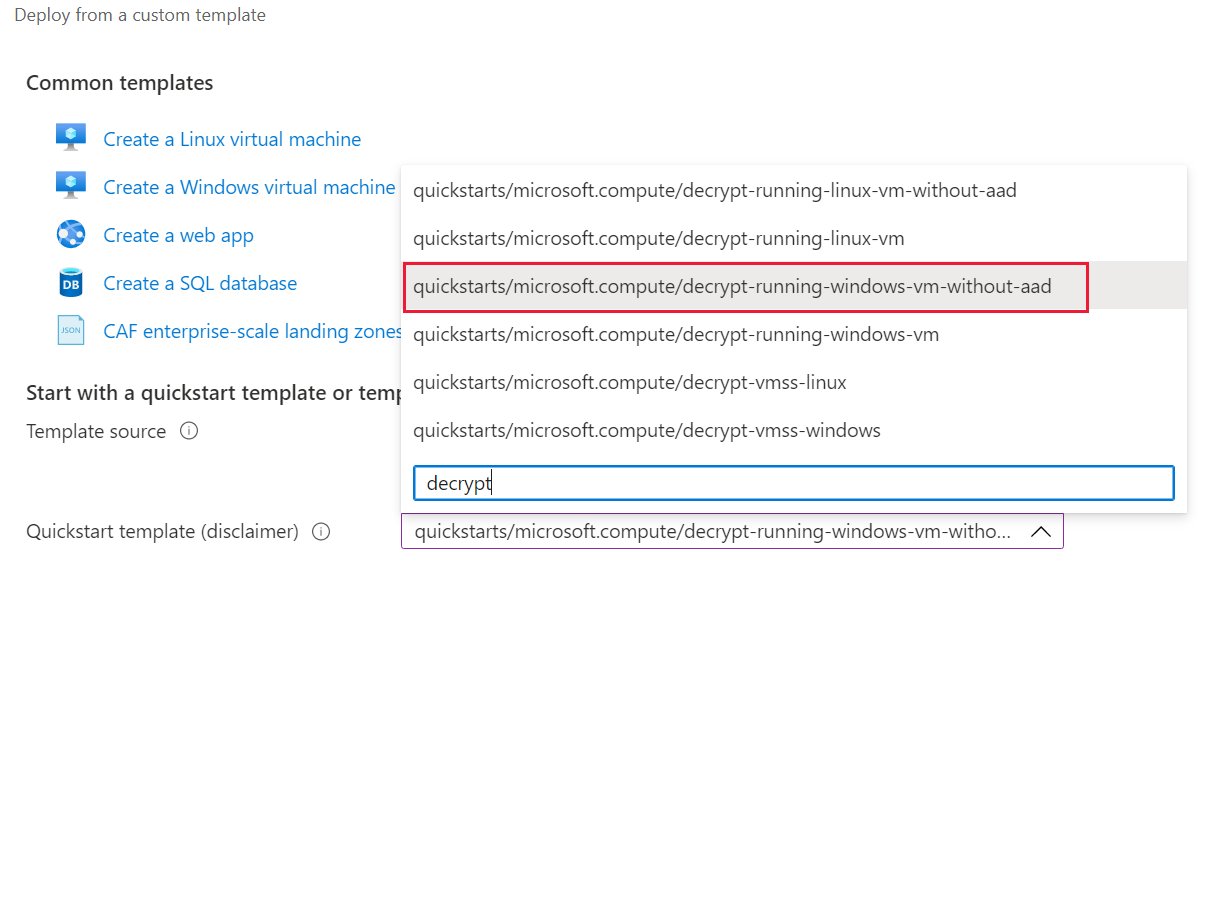The width and height of the screenshot is (1227, 900).
Task: Open Create a SQL database link
Action: pyautogui.click(x=200, y=283)
